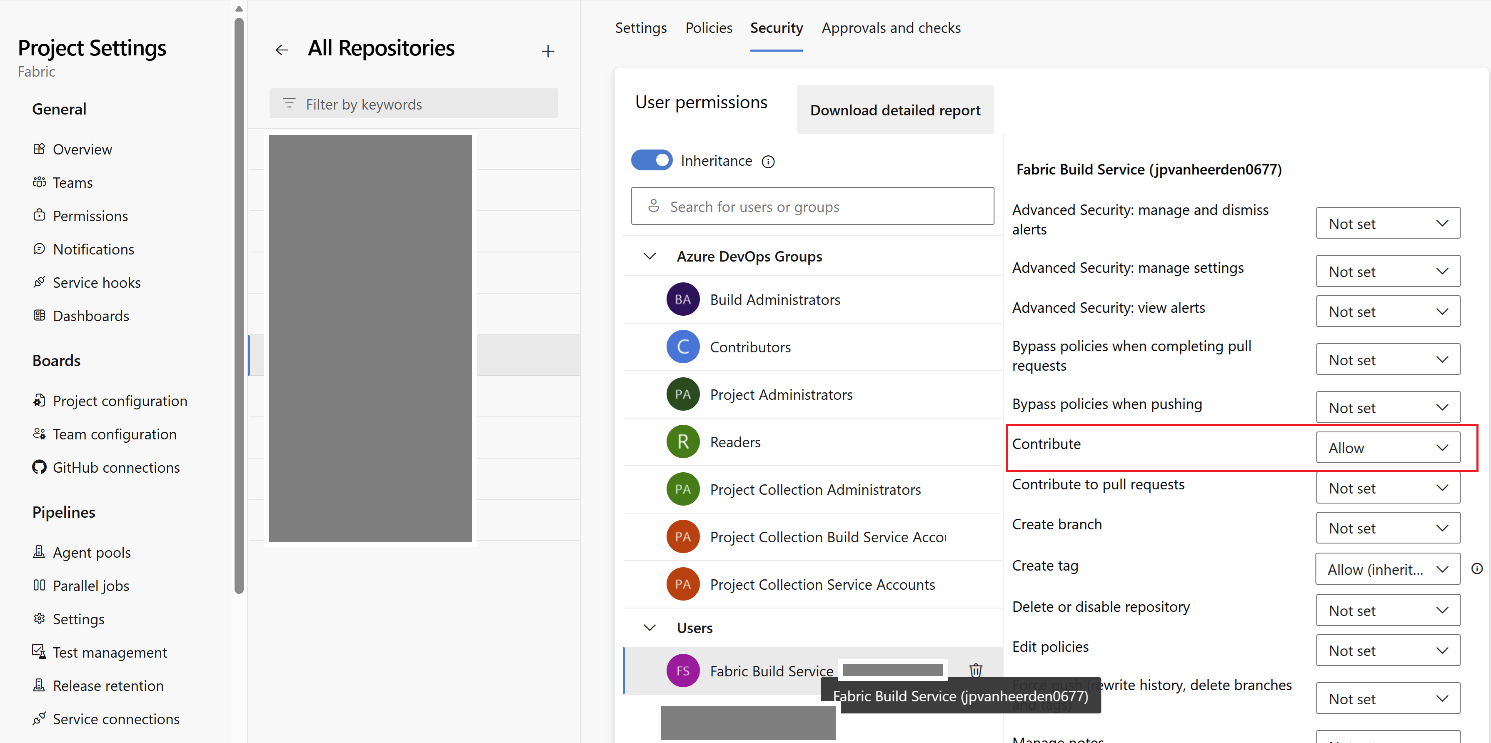This screenshot has width=1491, height=743.
Task: Open the Contribute permission dropdown
Action: click(1388, 448)
